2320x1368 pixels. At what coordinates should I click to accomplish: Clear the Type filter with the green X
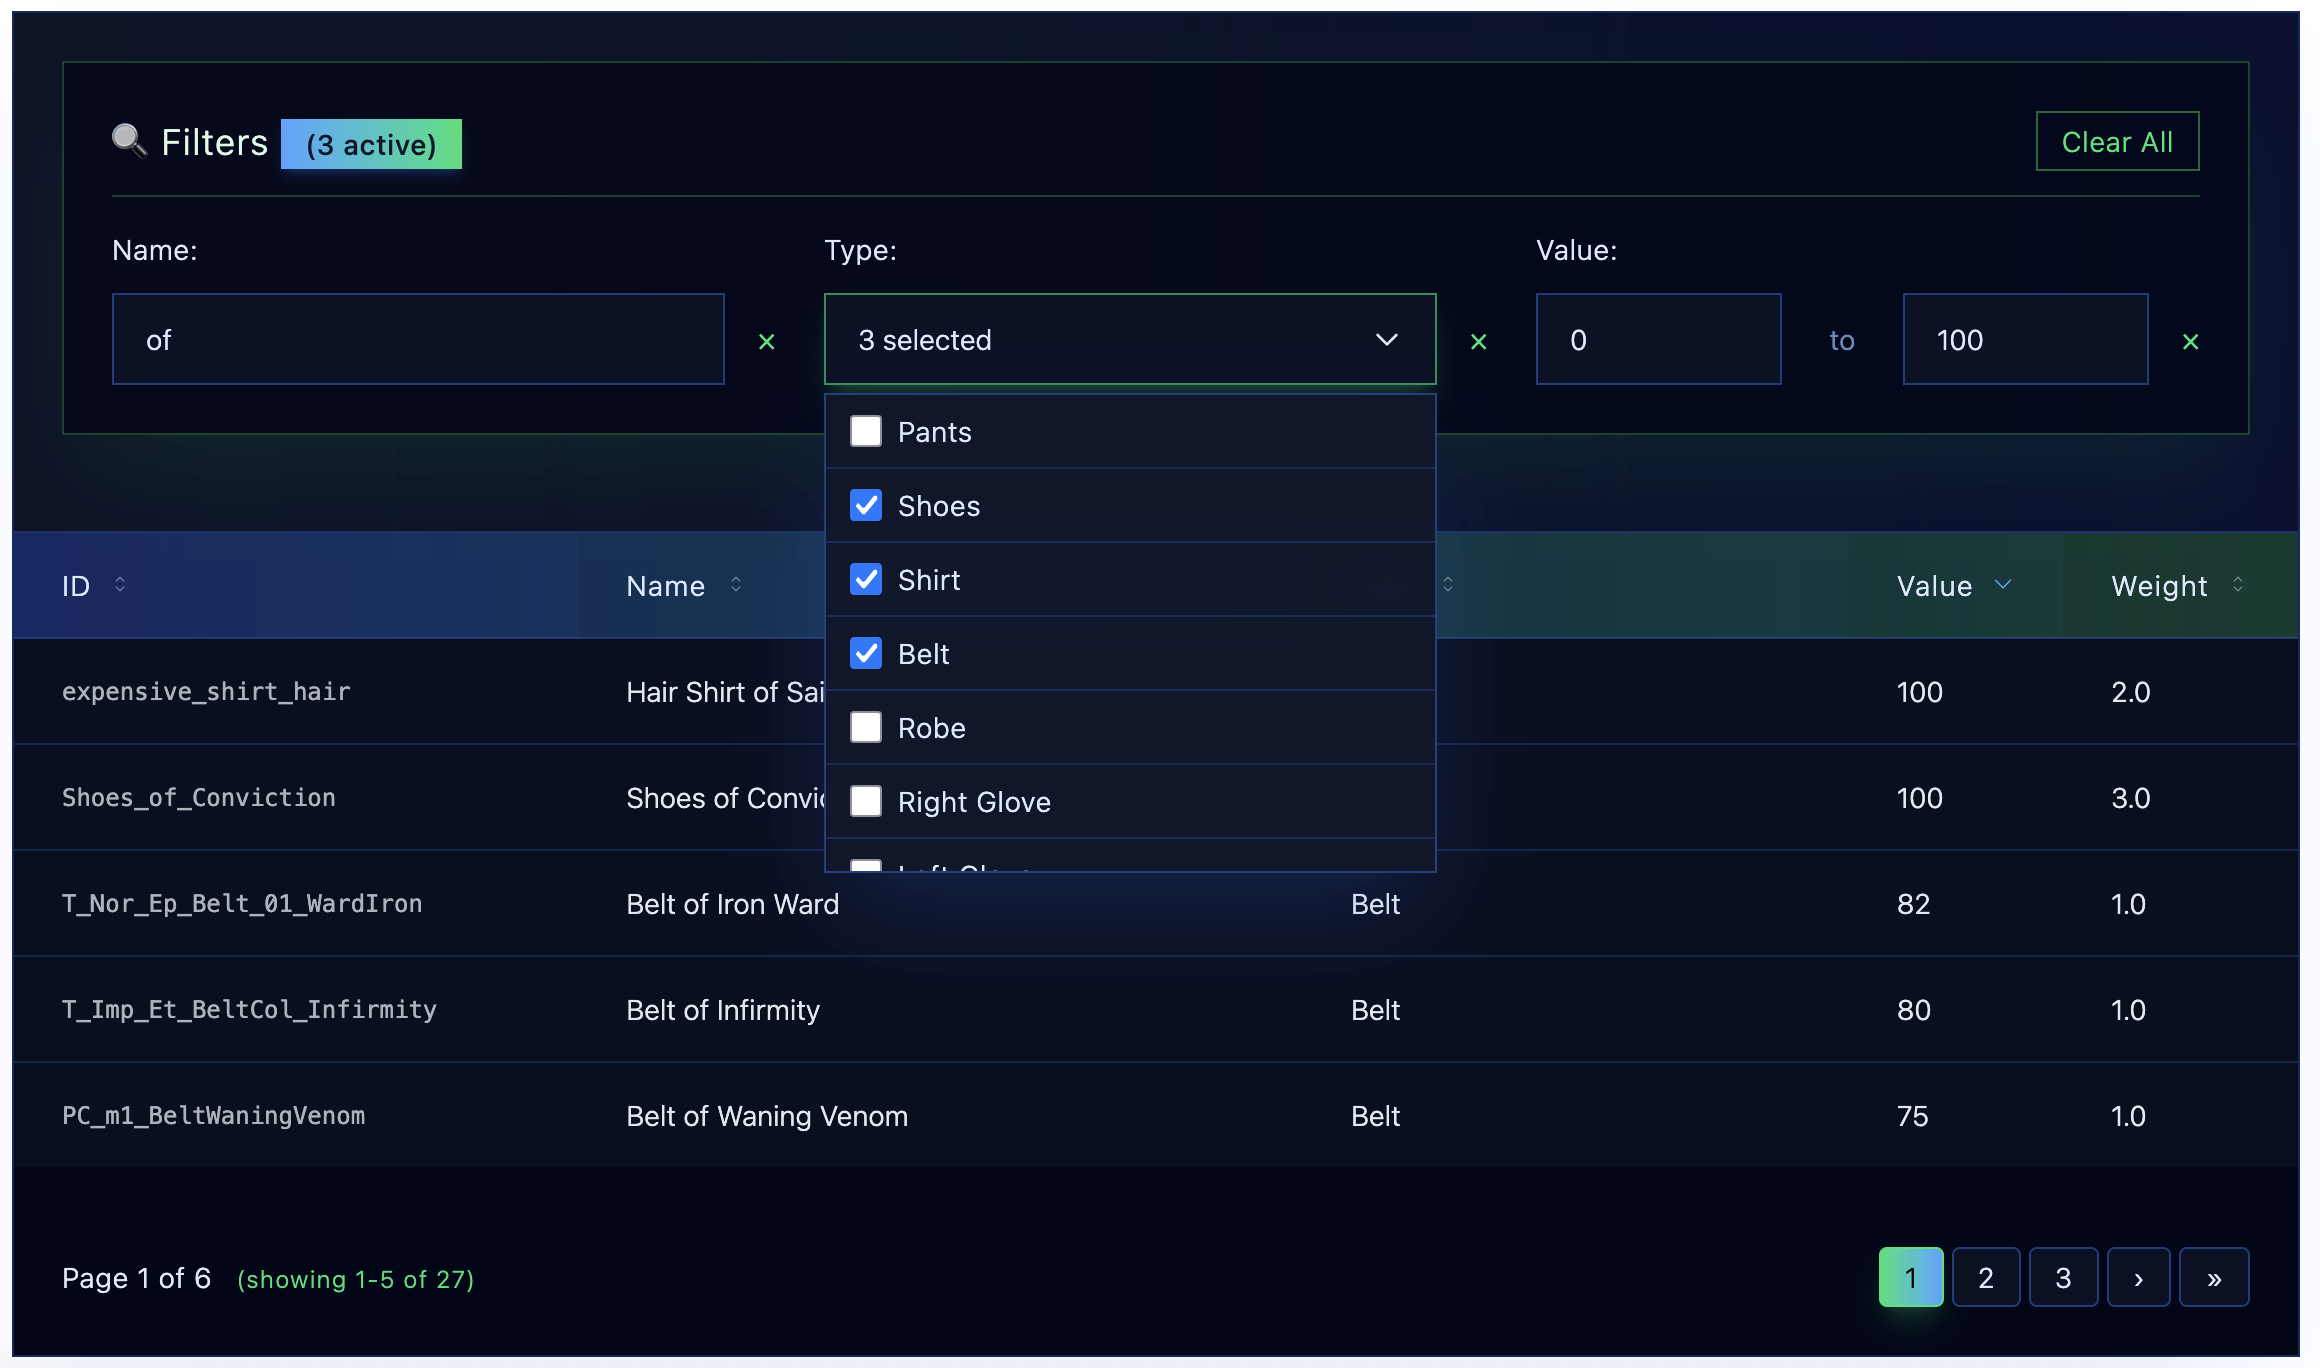click(1479, 341)
